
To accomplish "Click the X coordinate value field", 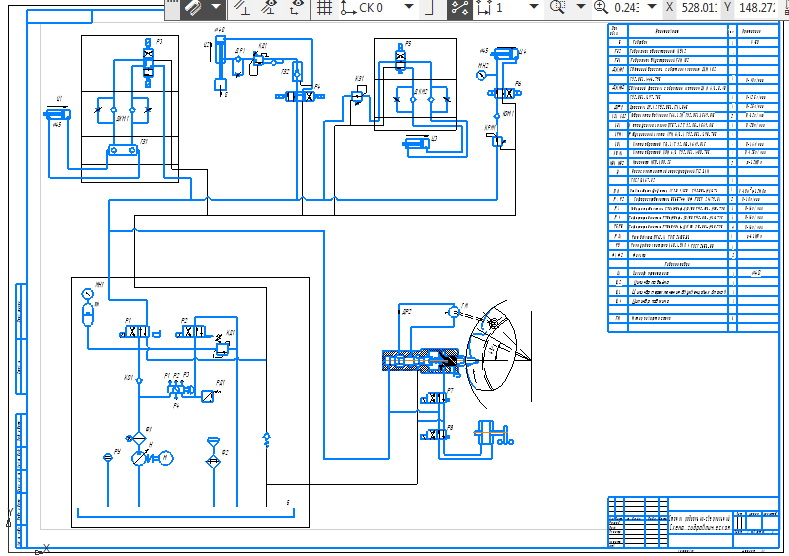I will click(x=699, y=8).
